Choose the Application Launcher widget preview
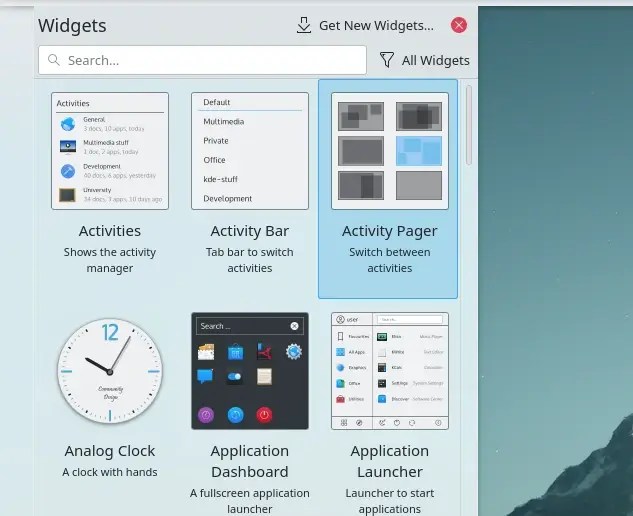Image resolution: width=633 pixels, height=516 pixels. [x=390, y=371]
